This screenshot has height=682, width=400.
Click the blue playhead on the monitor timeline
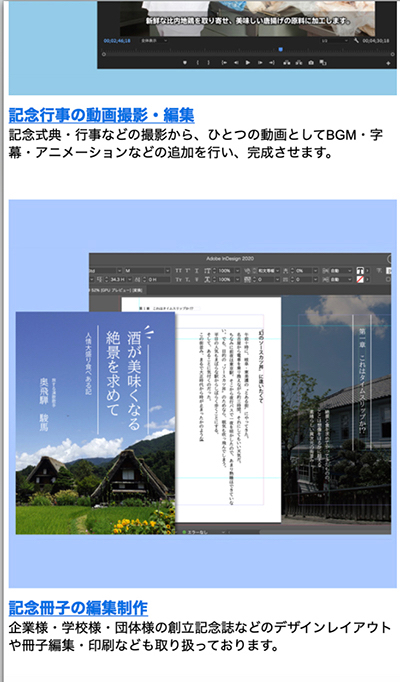(280, 49)
